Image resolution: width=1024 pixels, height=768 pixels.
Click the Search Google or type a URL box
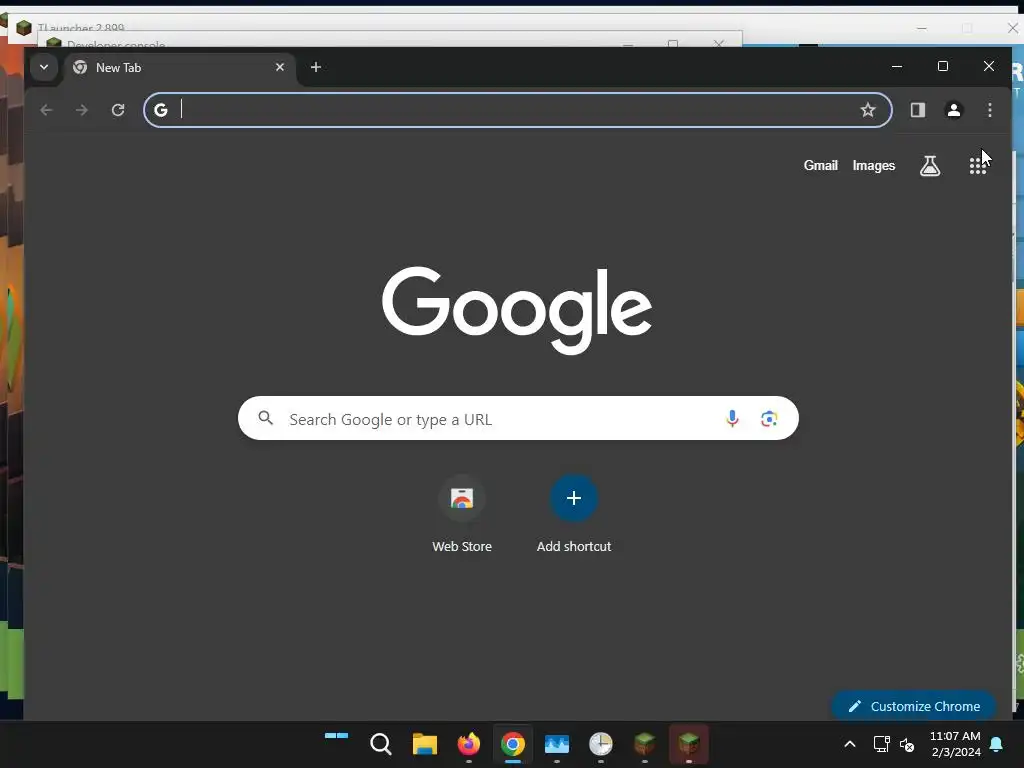(x=518, y=418)
